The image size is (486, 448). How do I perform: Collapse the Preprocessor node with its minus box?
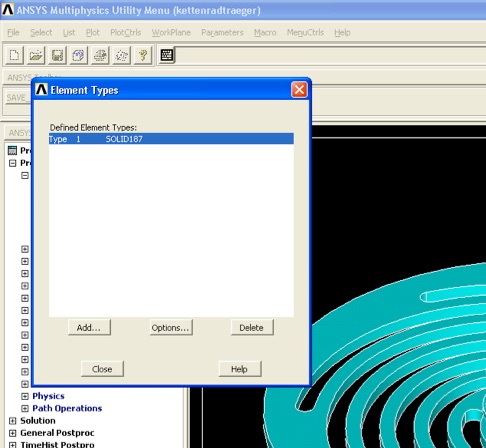click(x=12, y=163)
